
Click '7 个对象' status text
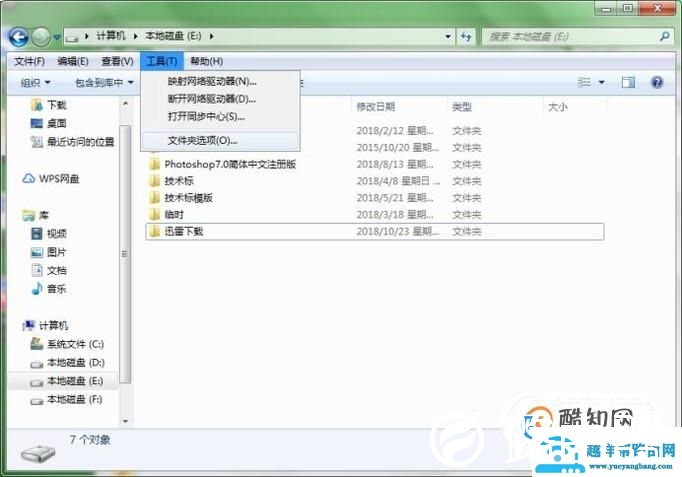90,440
